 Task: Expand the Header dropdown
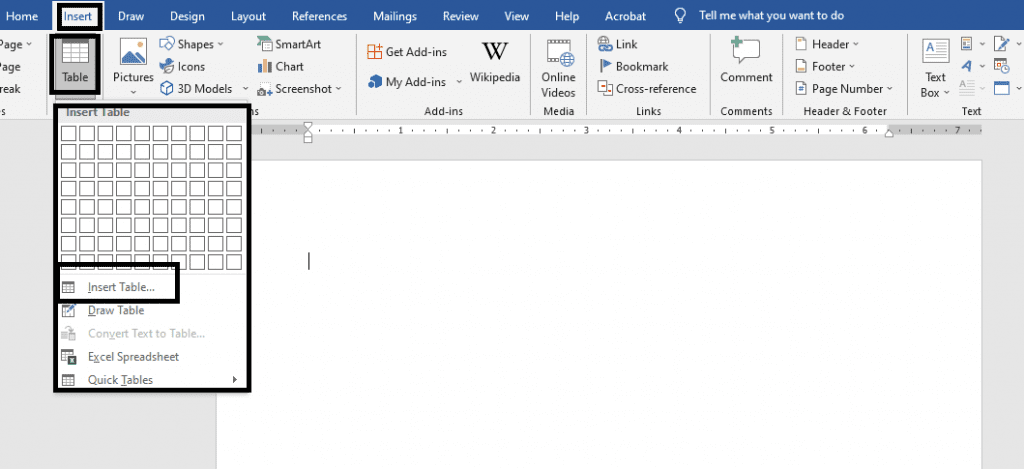click(x=828, y=44)
